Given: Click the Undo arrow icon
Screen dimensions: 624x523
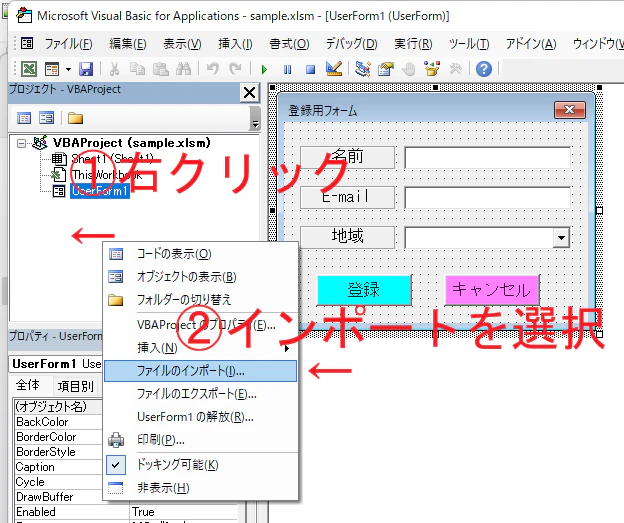Looking at the screenshot, I should tap(213, 69).
